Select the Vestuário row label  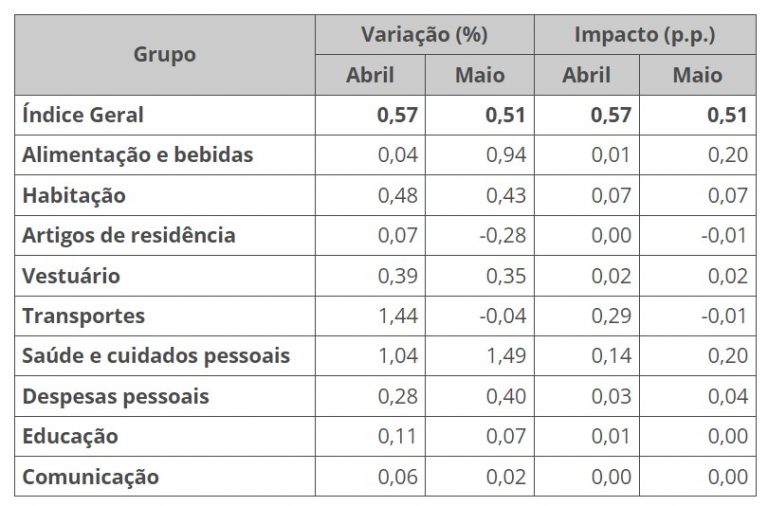pyautogui.click(x=71, y=276)
